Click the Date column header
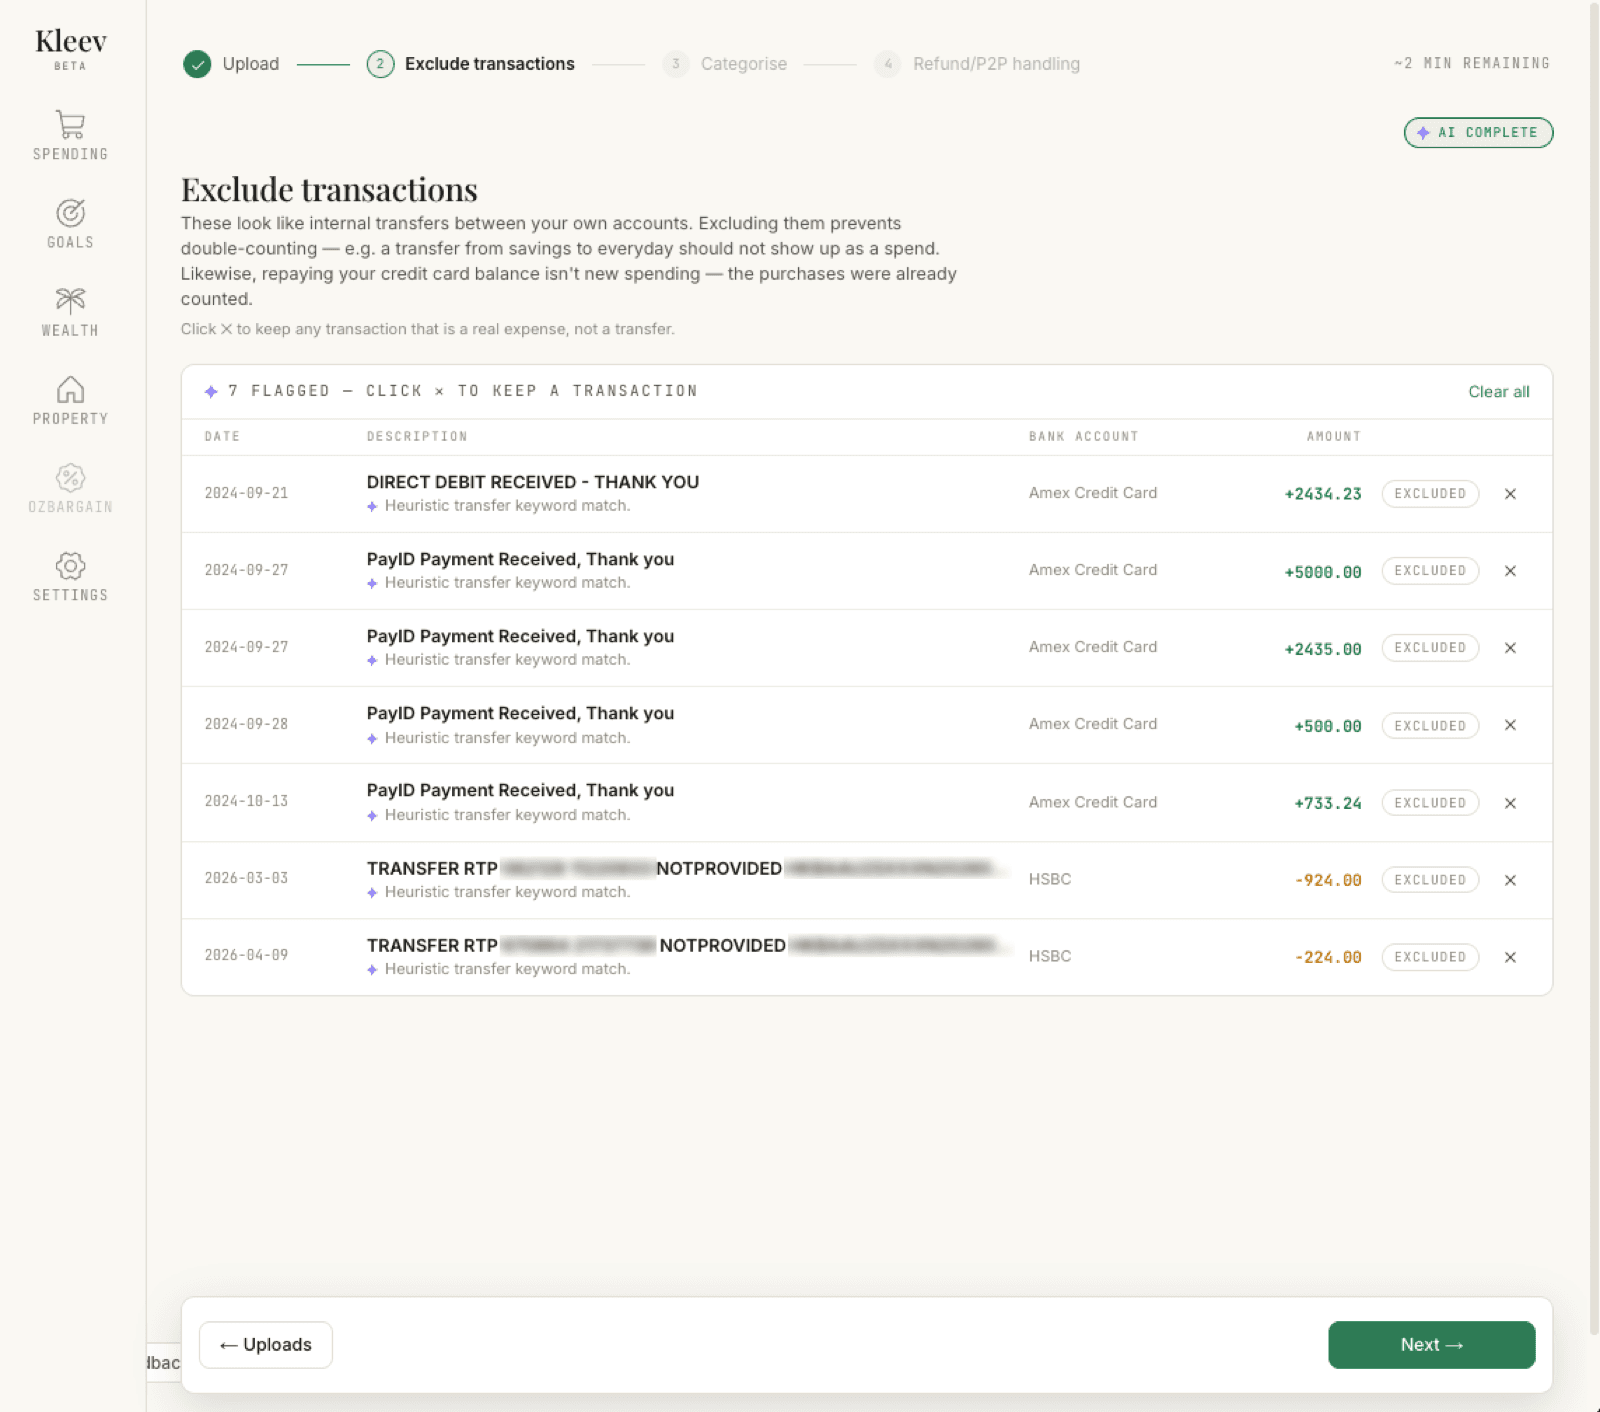Viewport: 1600px width, 1412px height. (x=222, y=437)
